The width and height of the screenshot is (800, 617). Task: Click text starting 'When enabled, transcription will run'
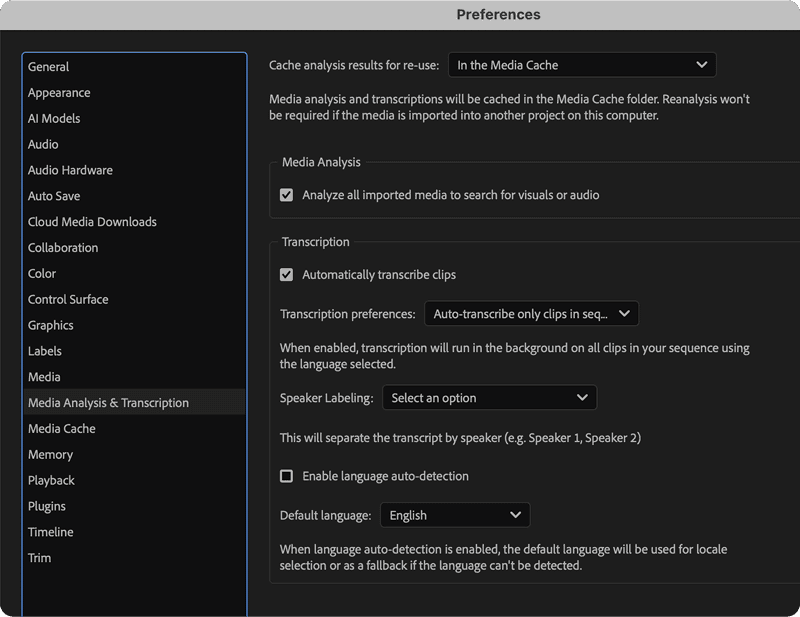pyautogui.click(x=515, y=356)
